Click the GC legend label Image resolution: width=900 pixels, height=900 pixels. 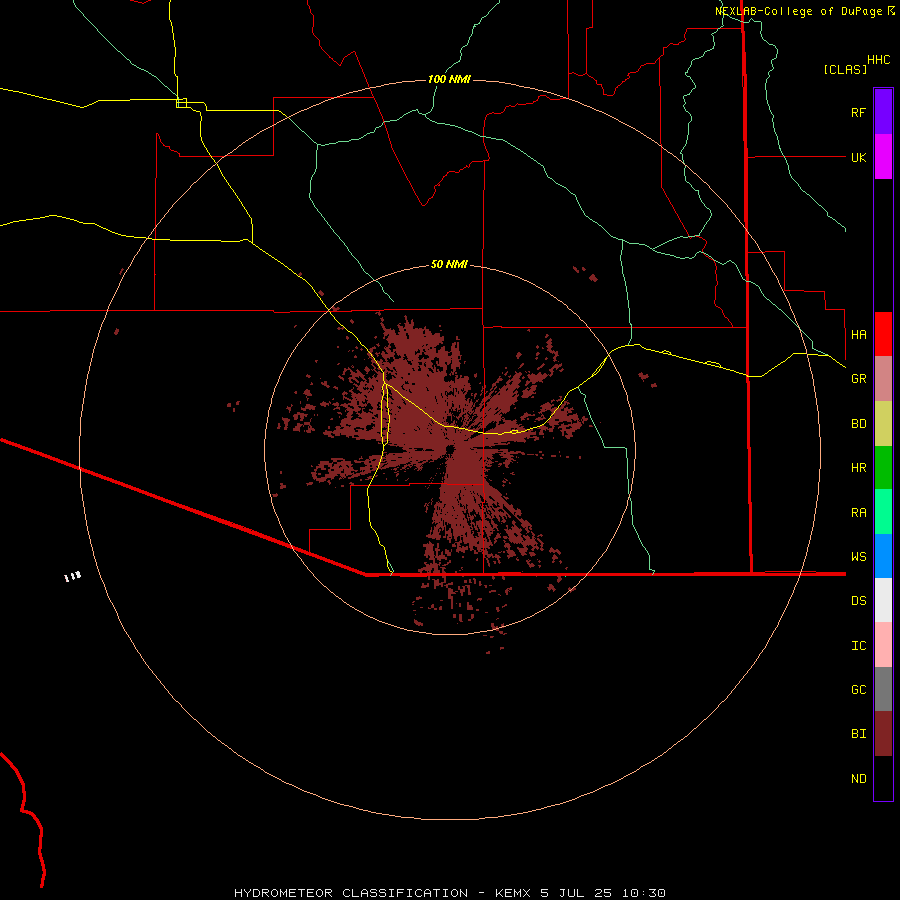[x=858, y=690]
